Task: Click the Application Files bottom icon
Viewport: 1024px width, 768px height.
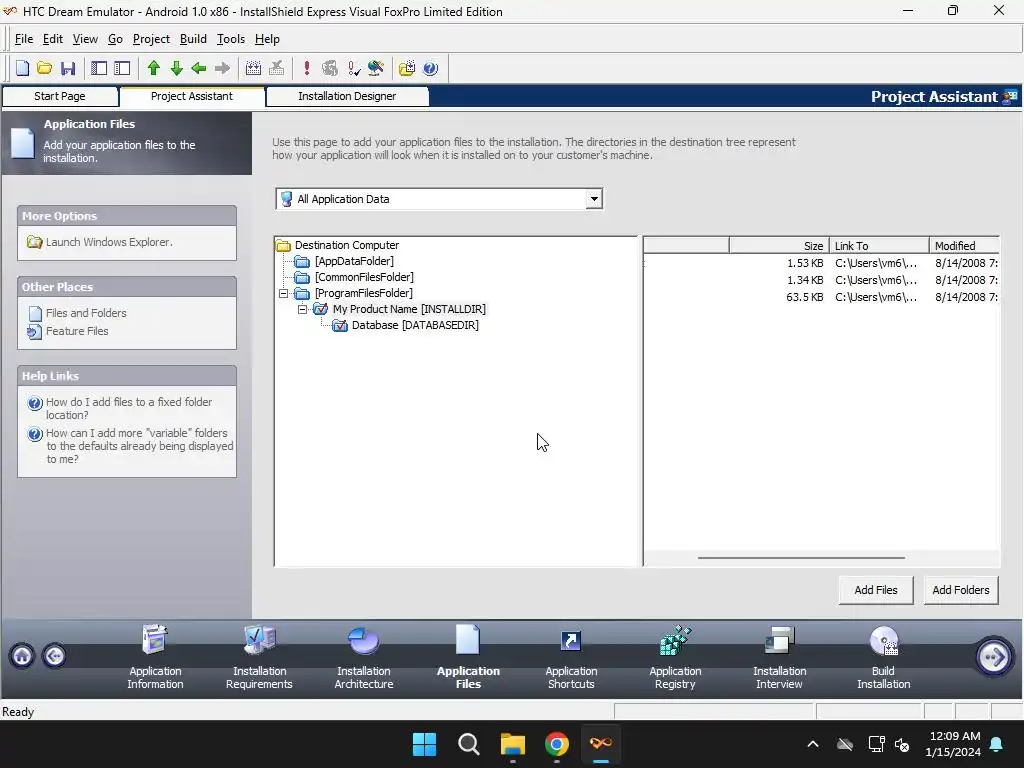Action: click(468, 640)
